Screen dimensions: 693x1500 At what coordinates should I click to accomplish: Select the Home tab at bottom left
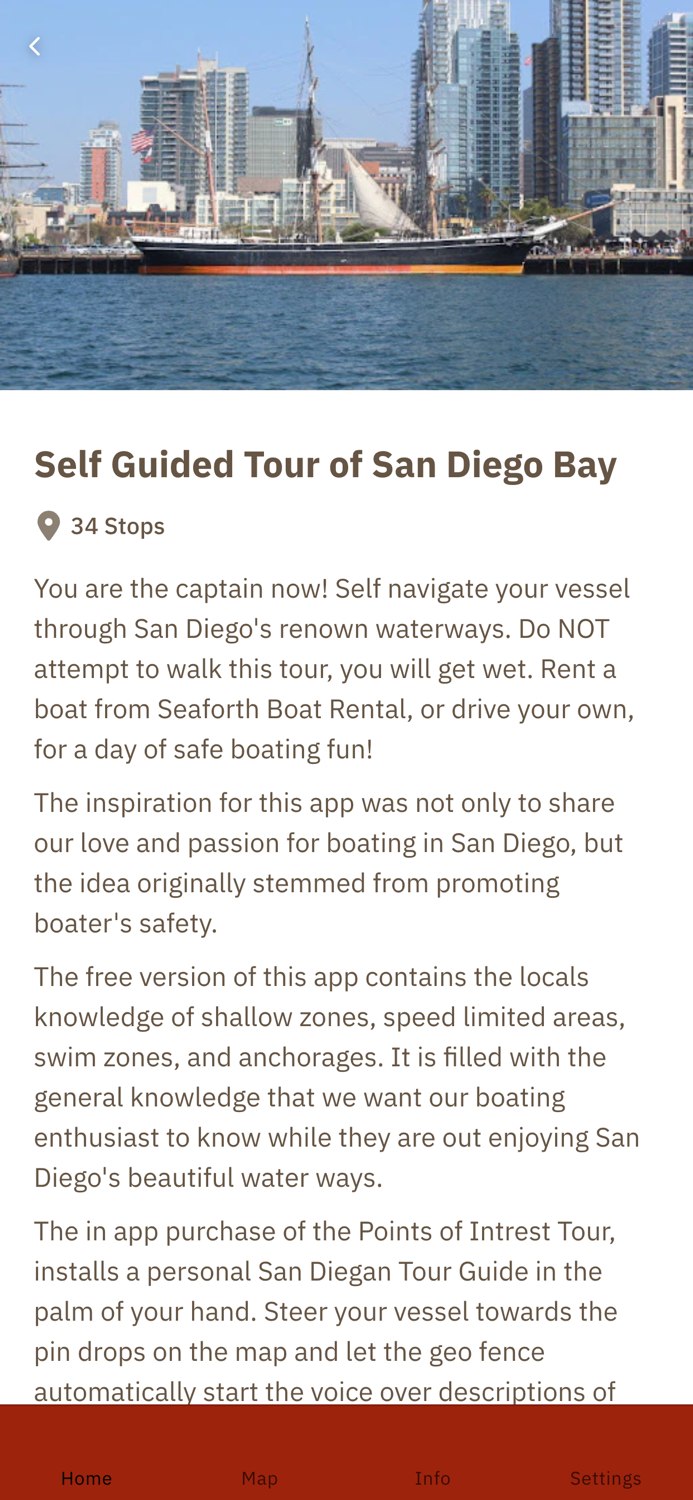tap(87, 1476)
